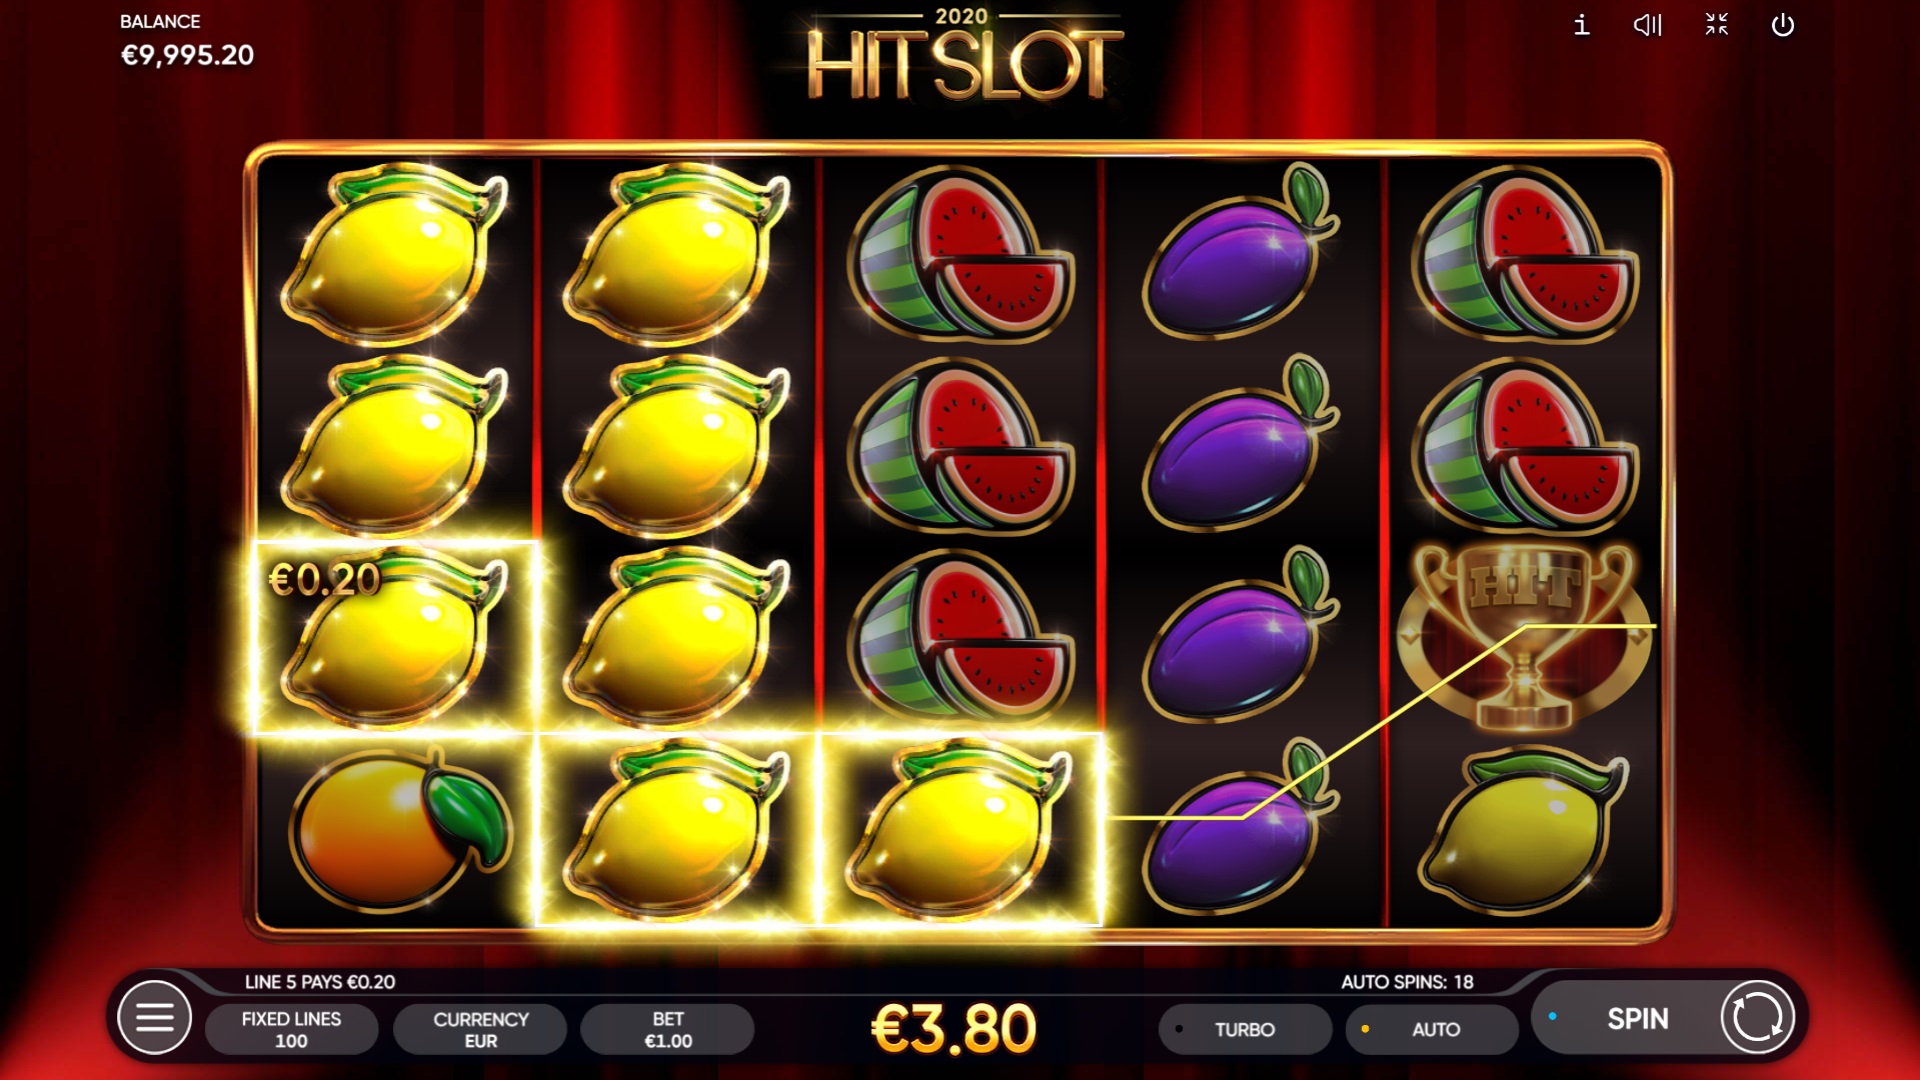
Task: Click the highlighted €0.20 lemon symbol
Action: 394,637
